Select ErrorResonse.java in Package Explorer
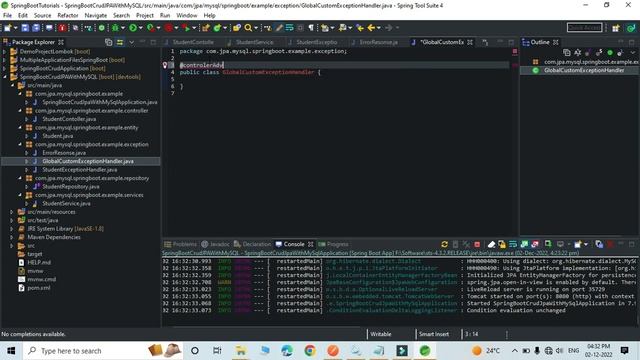Image resolution: width=640 pixels, height=360 pixels. coord(64,153)
